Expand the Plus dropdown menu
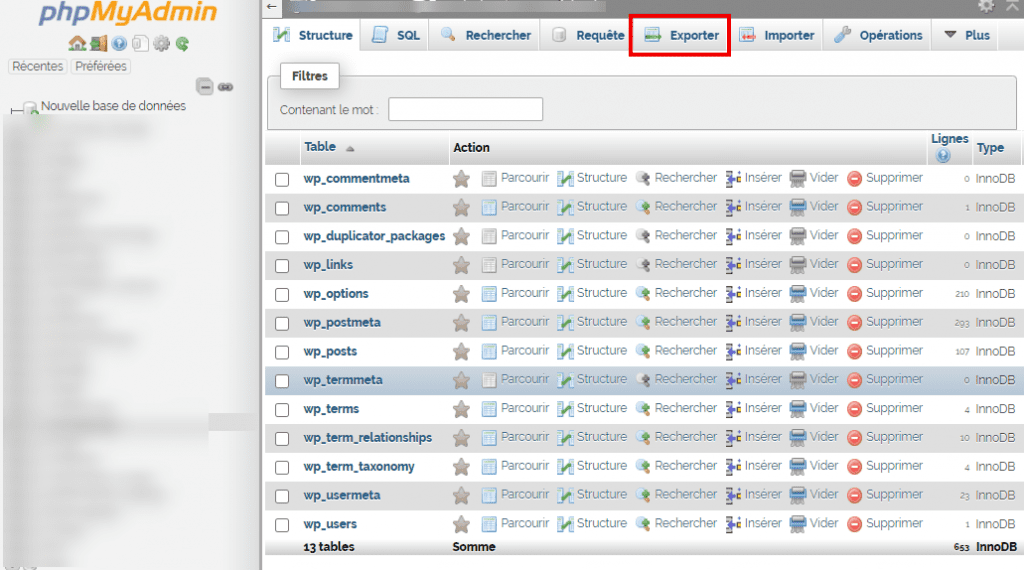The image size is (1024, 570). pyautogui.click(x=967, y=35)
